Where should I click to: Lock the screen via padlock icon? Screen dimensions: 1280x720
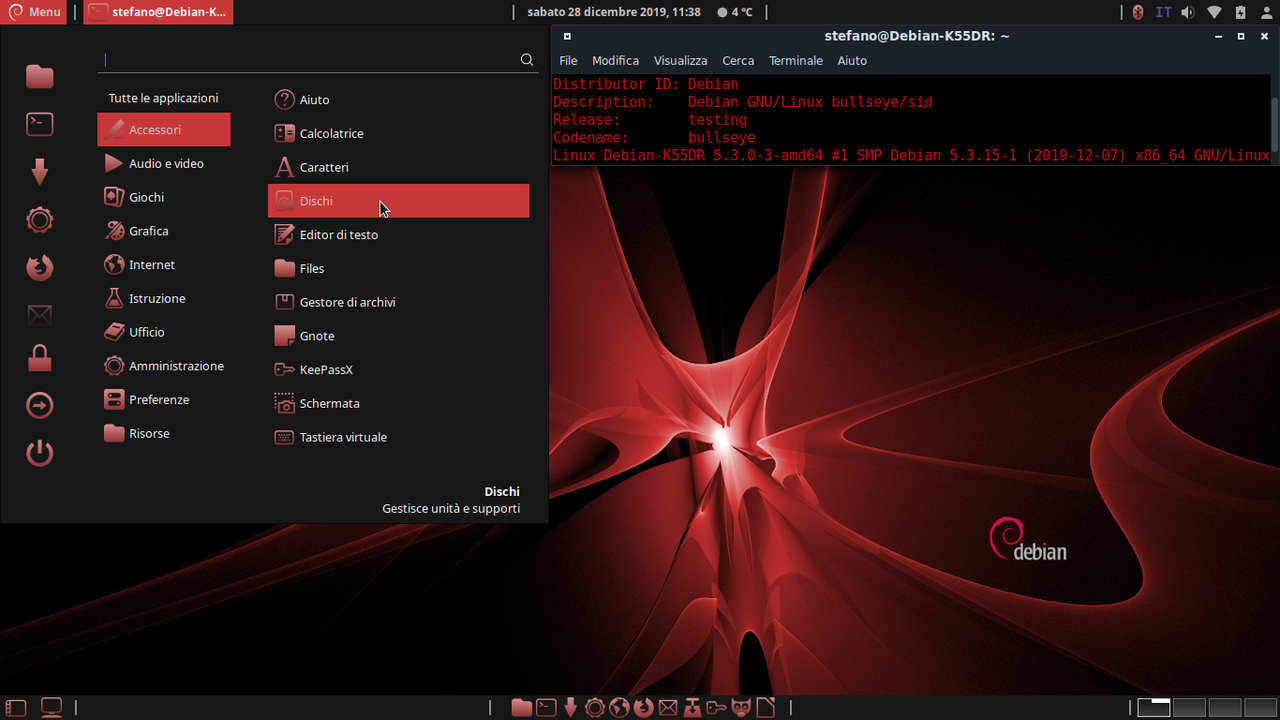[40, 357]
